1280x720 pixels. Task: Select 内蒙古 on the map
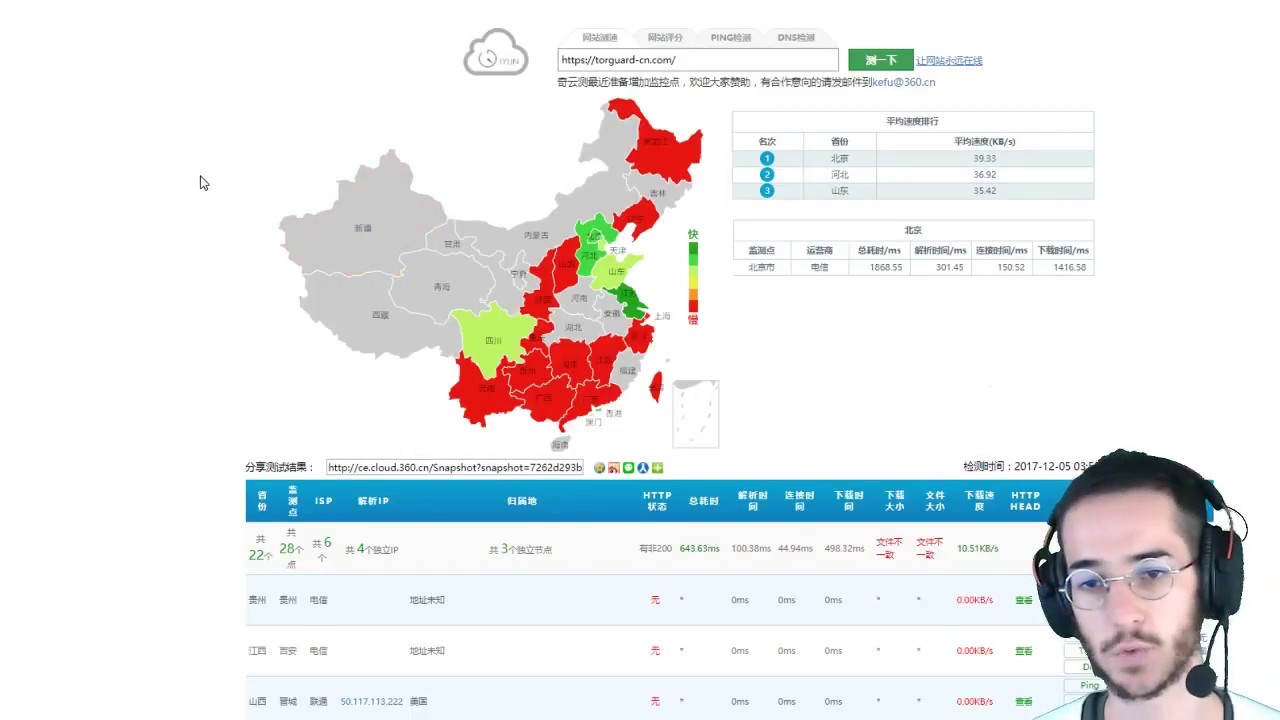[x=536, y=235]
